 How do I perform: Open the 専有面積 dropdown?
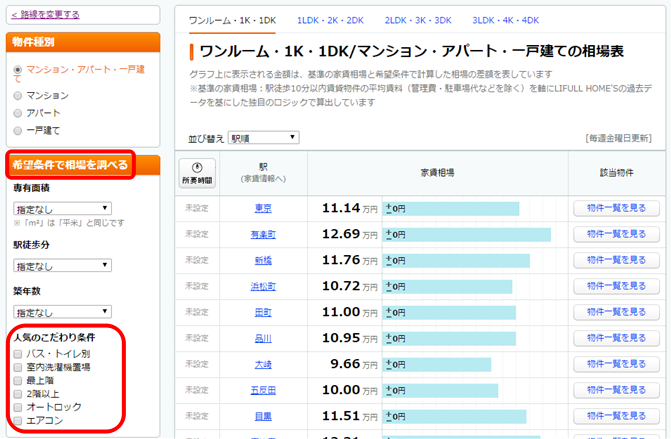click(62, 209)
